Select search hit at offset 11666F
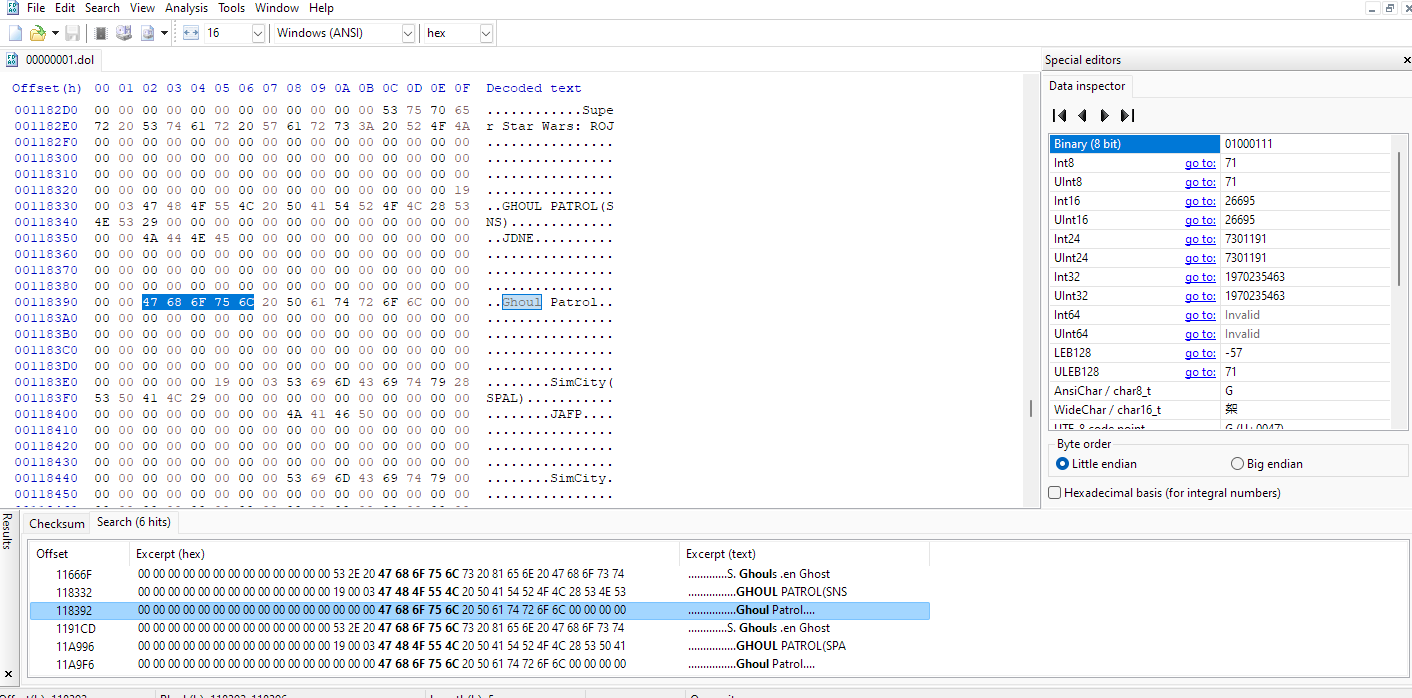This screenshot has height=698, width=1412. tap(480, 574)
